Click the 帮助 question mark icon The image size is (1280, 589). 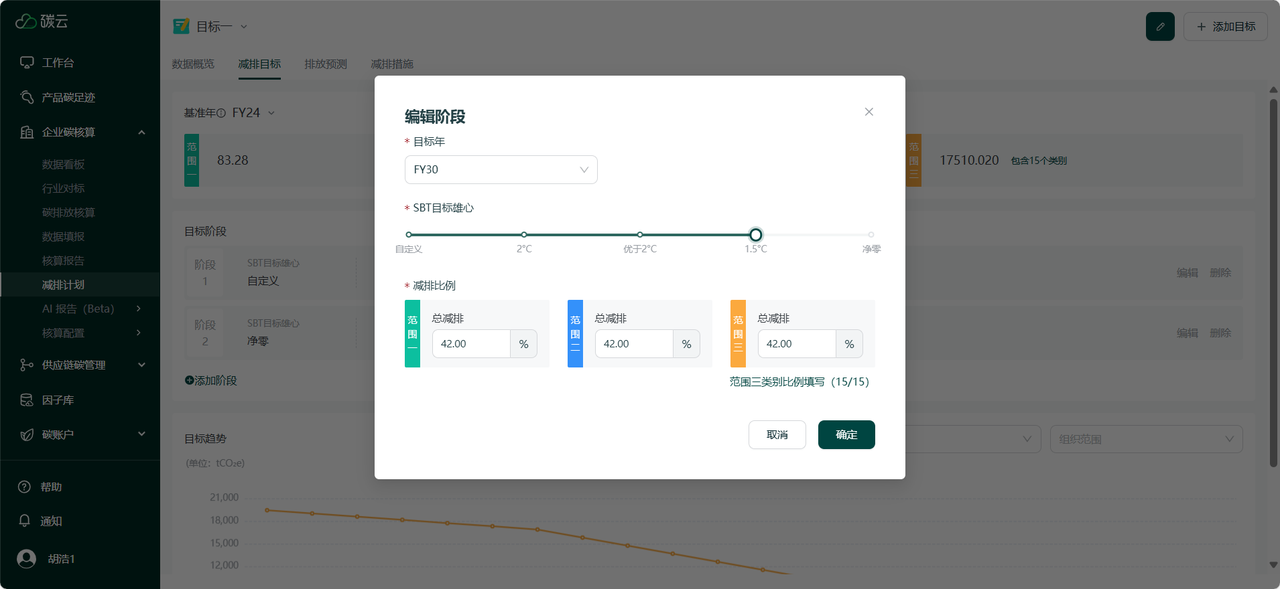[x=25, y=487]
